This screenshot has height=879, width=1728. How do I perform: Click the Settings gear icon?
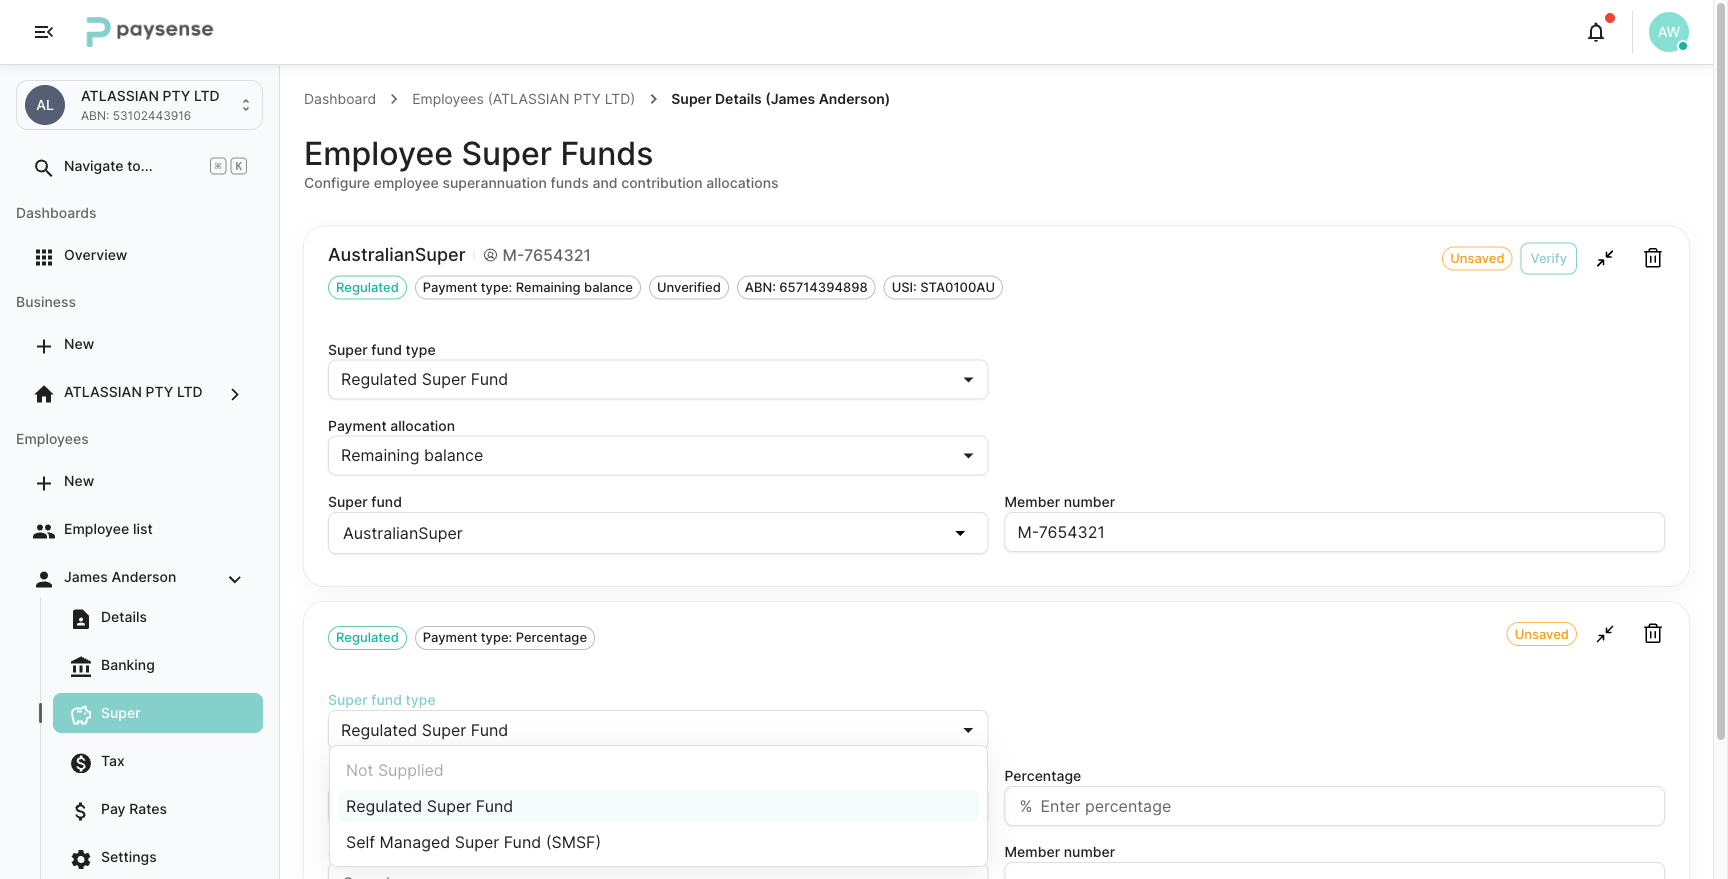(x=81, y=859)
